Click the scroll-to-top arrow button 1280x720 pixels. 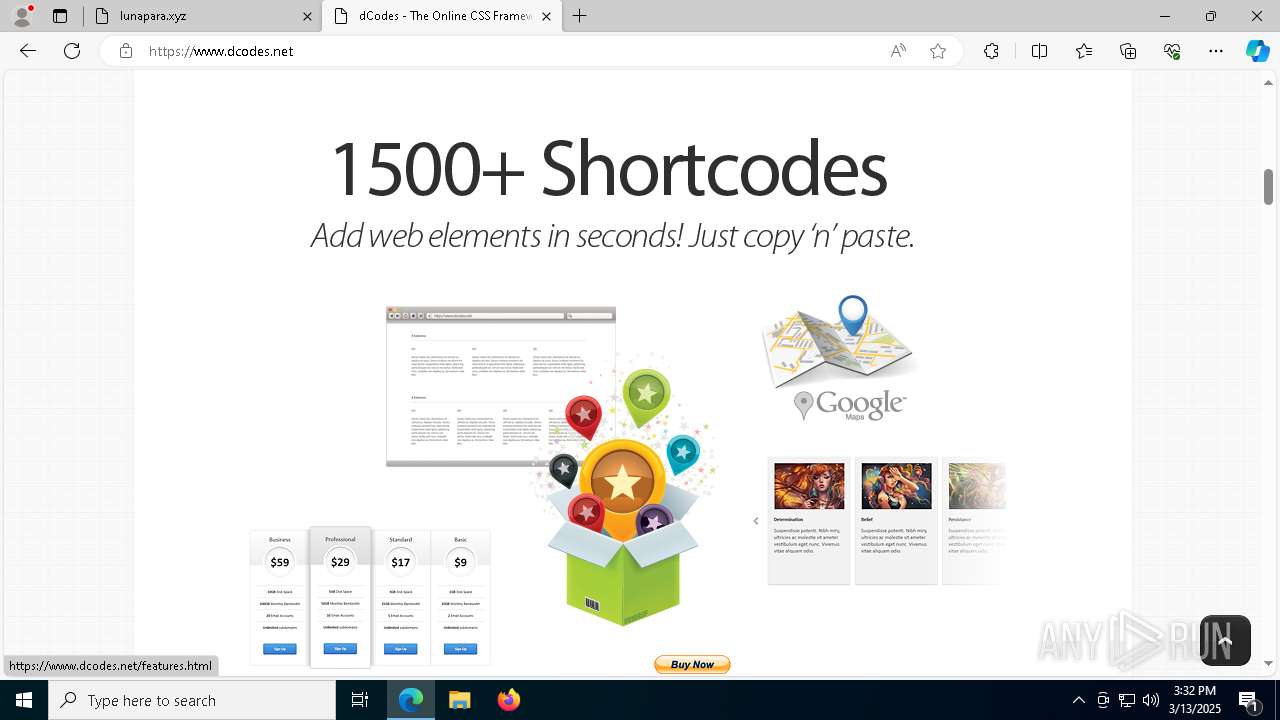coord(1225,640)
